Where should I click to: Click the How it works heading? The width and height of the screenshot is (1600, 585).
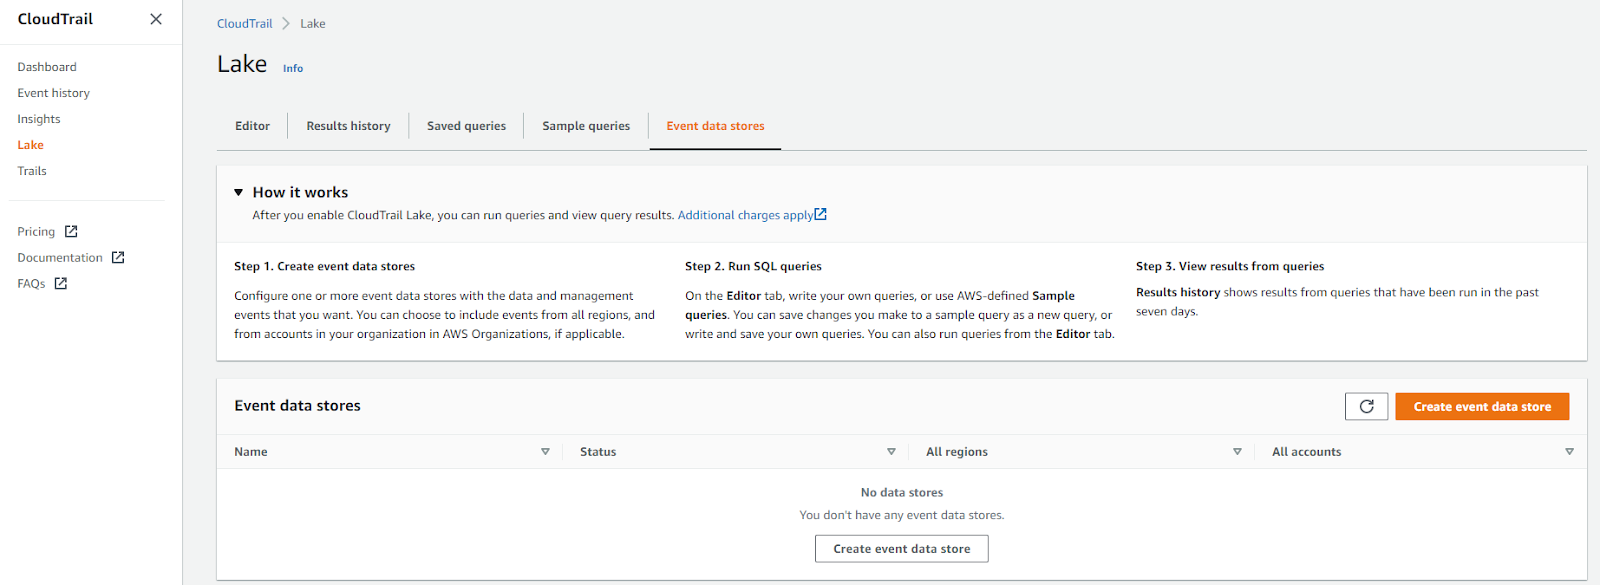(300, 192)
